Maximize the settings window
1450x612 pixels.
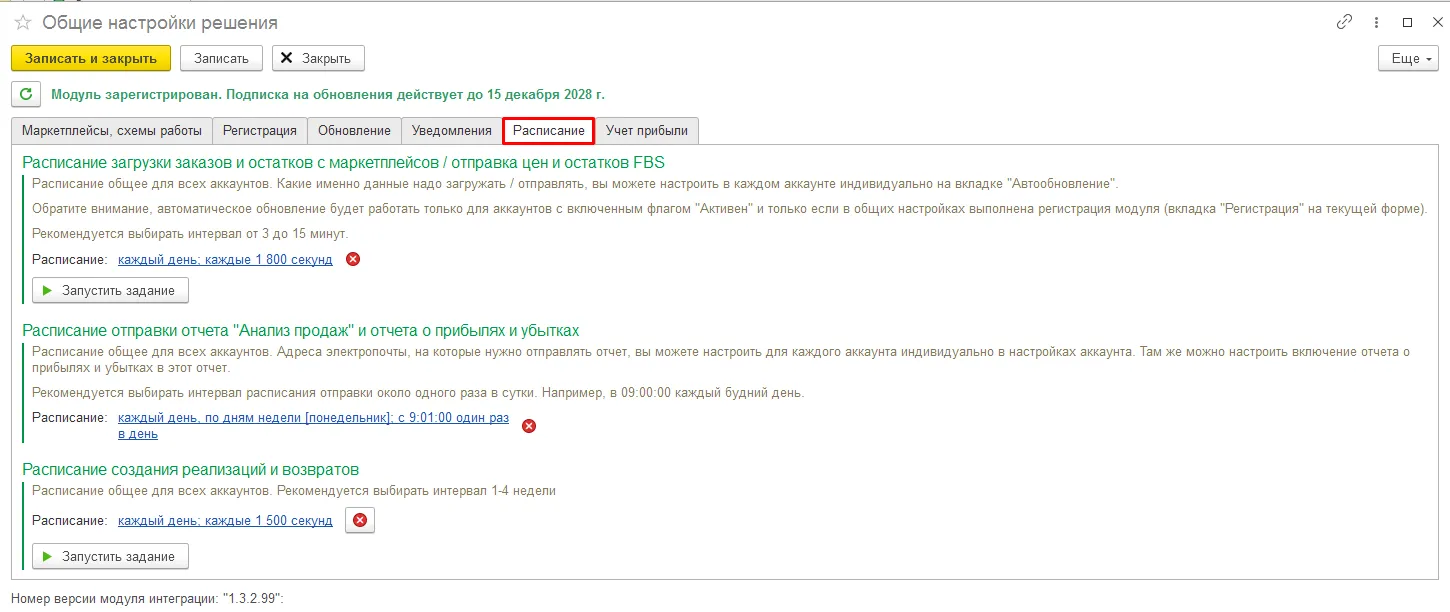point(1407,22)
